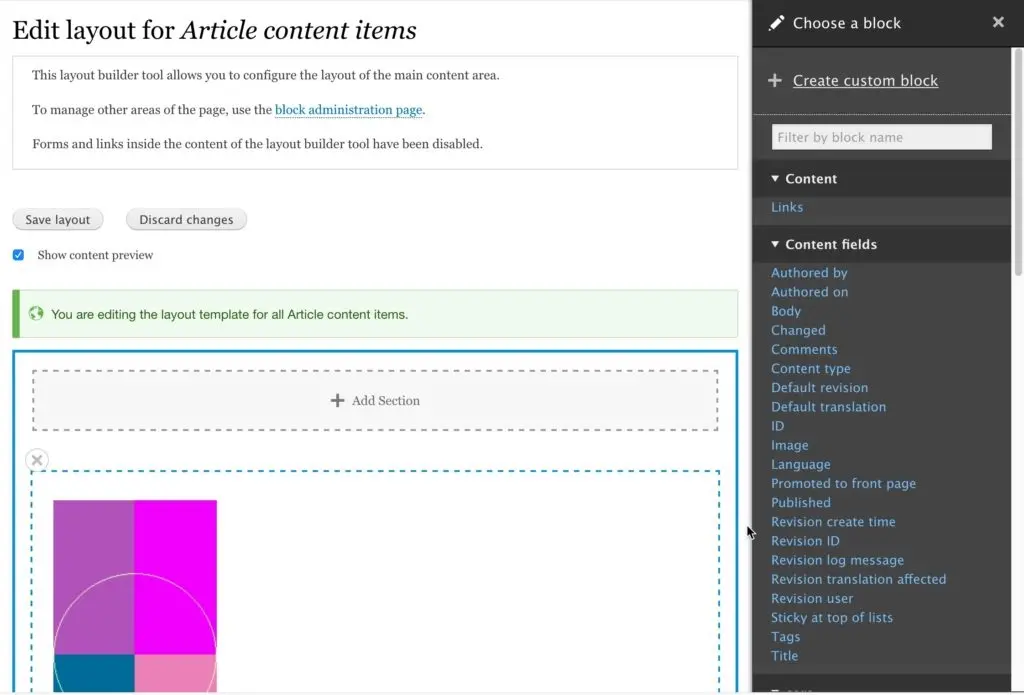Toggle Show content preview checkbox
This screenshot has height=695, width=1024.
click(18, 255)
